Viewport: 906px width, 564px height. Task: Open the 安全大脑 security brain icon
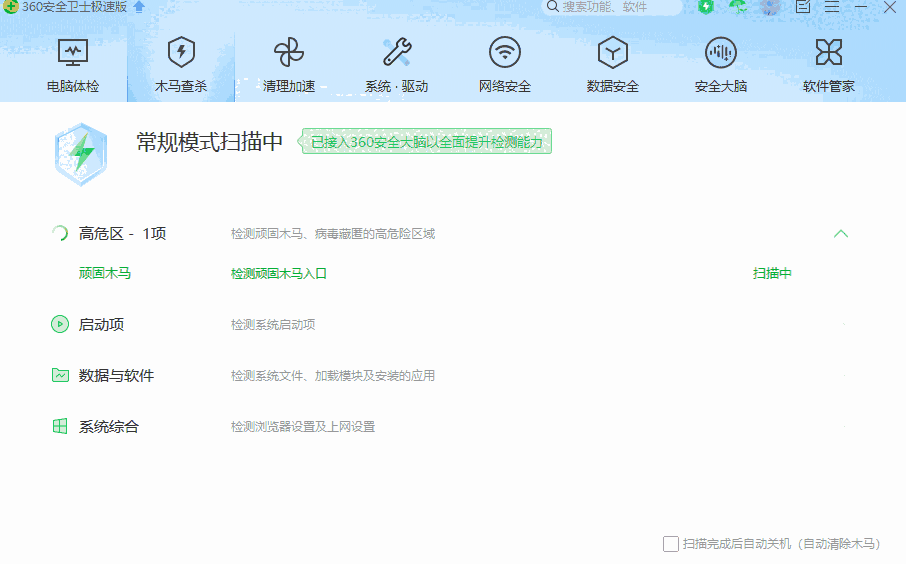coord(721,52)
